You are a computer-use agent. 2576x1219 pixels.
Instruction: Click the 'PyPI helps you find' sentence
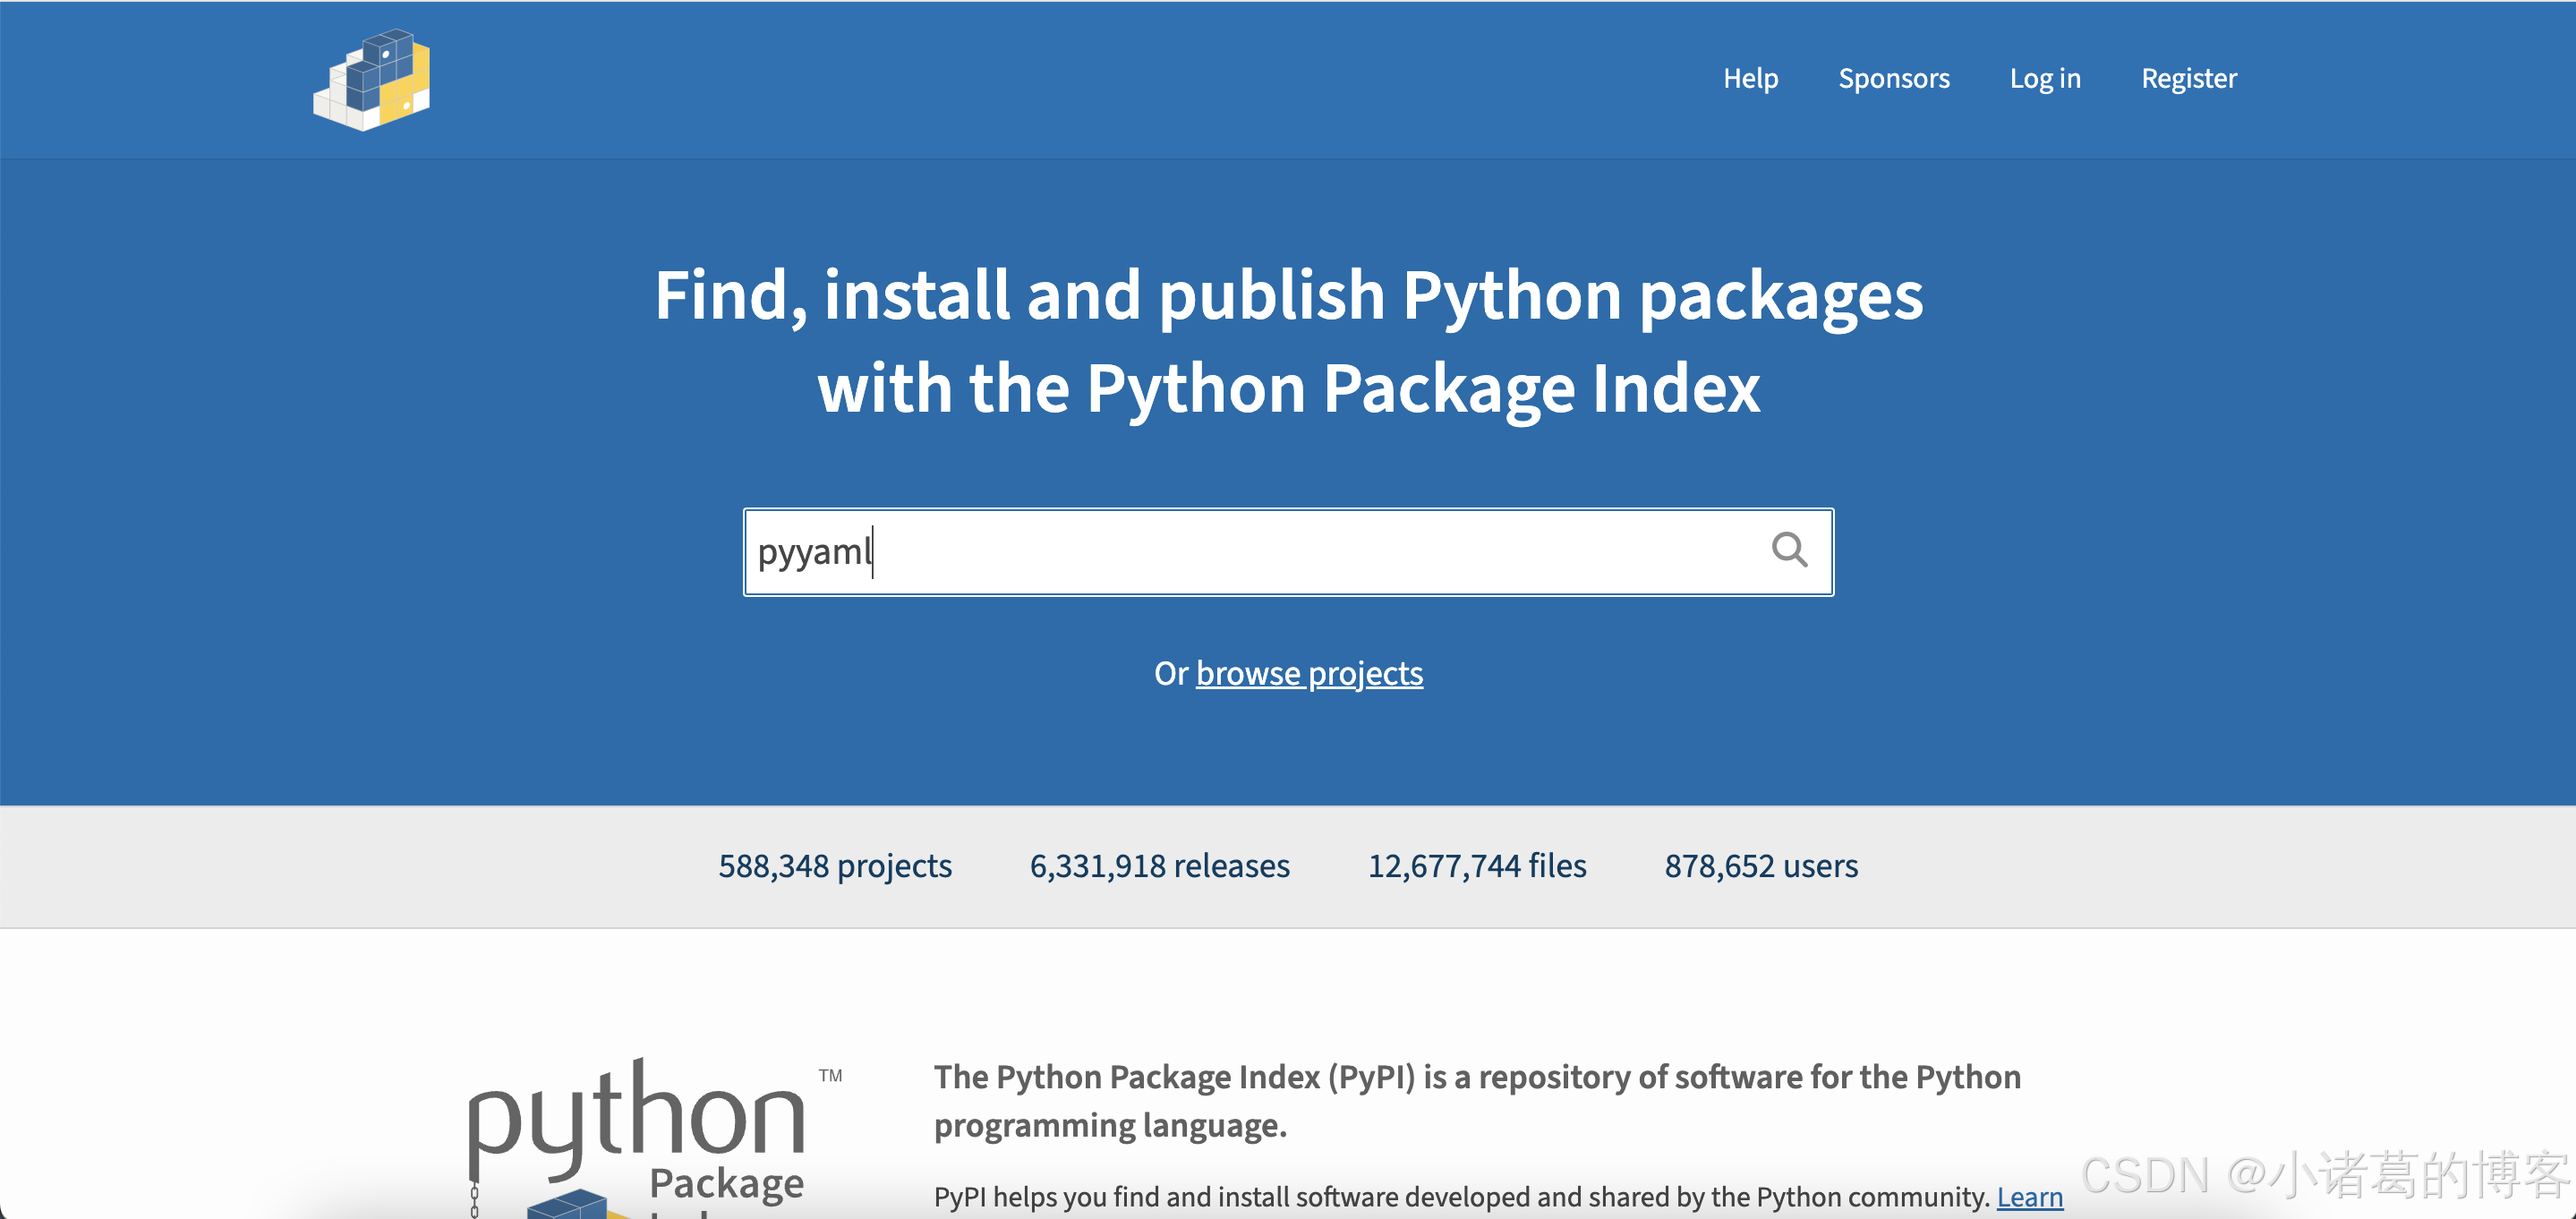(x=1460, y=1196)
